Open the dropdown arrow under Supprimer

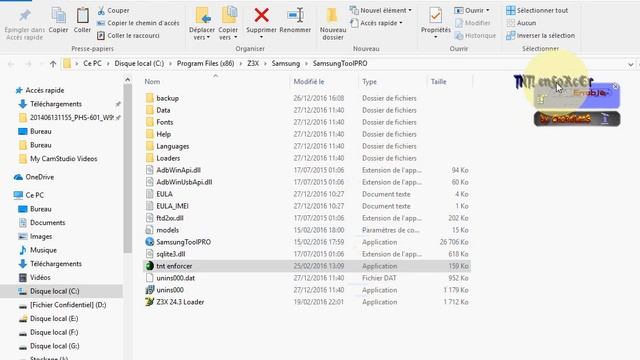pyautogui.click(x=261, y=38)
